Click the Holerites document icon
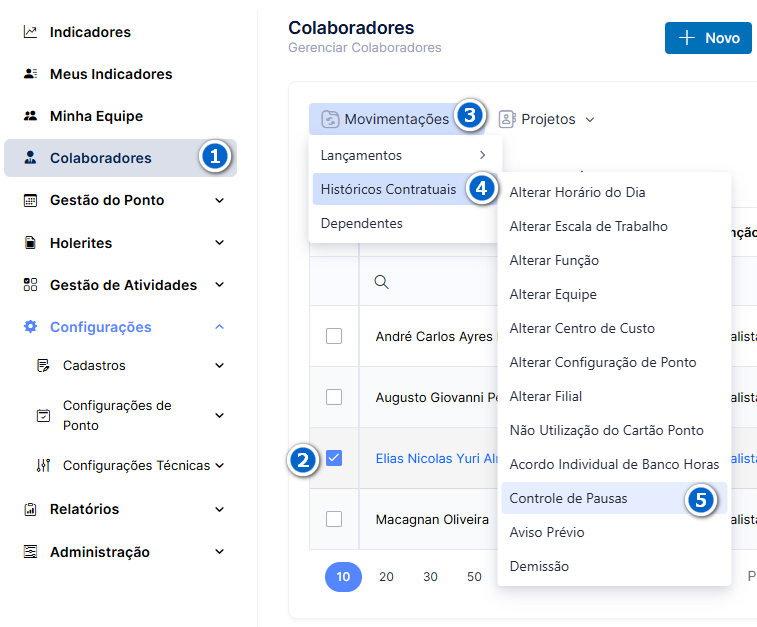Image resolution: width=757 pixels, height=627 pixels. pos(30,243)
